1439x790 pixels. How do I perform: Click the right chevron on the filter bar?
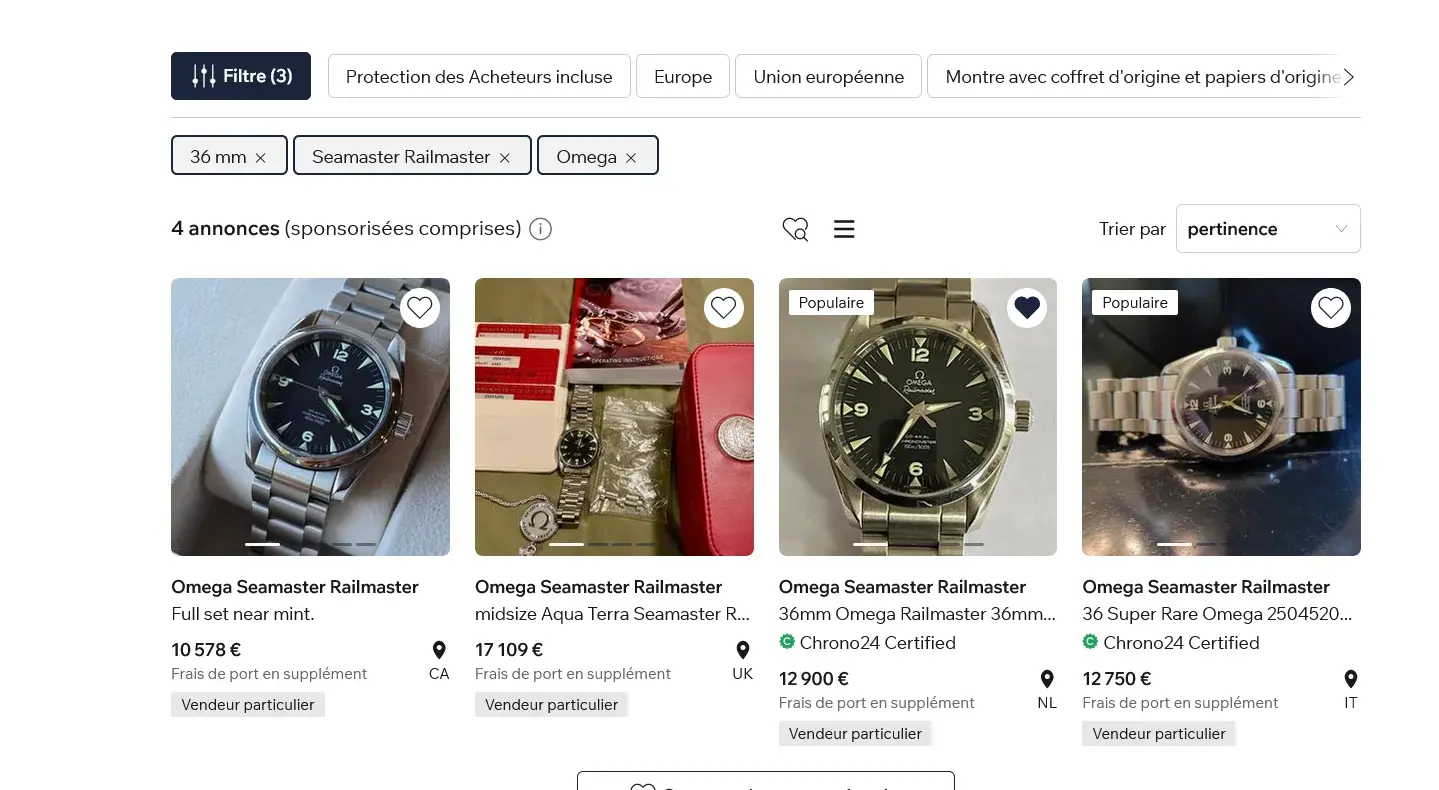click(1347, 76)
